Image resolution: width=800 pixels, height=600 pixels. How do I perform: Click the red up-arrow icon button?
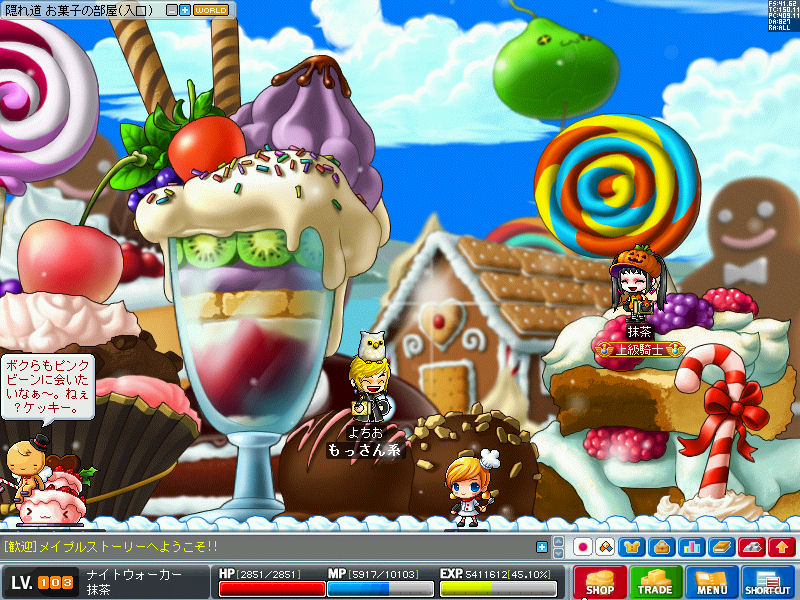(x=782, y=547)
